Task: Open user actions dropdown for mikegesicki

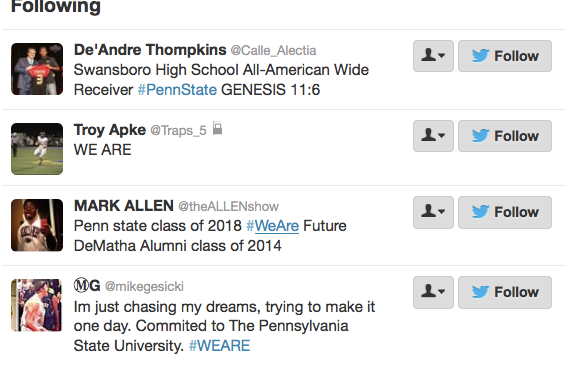Action: click(433, 292)
